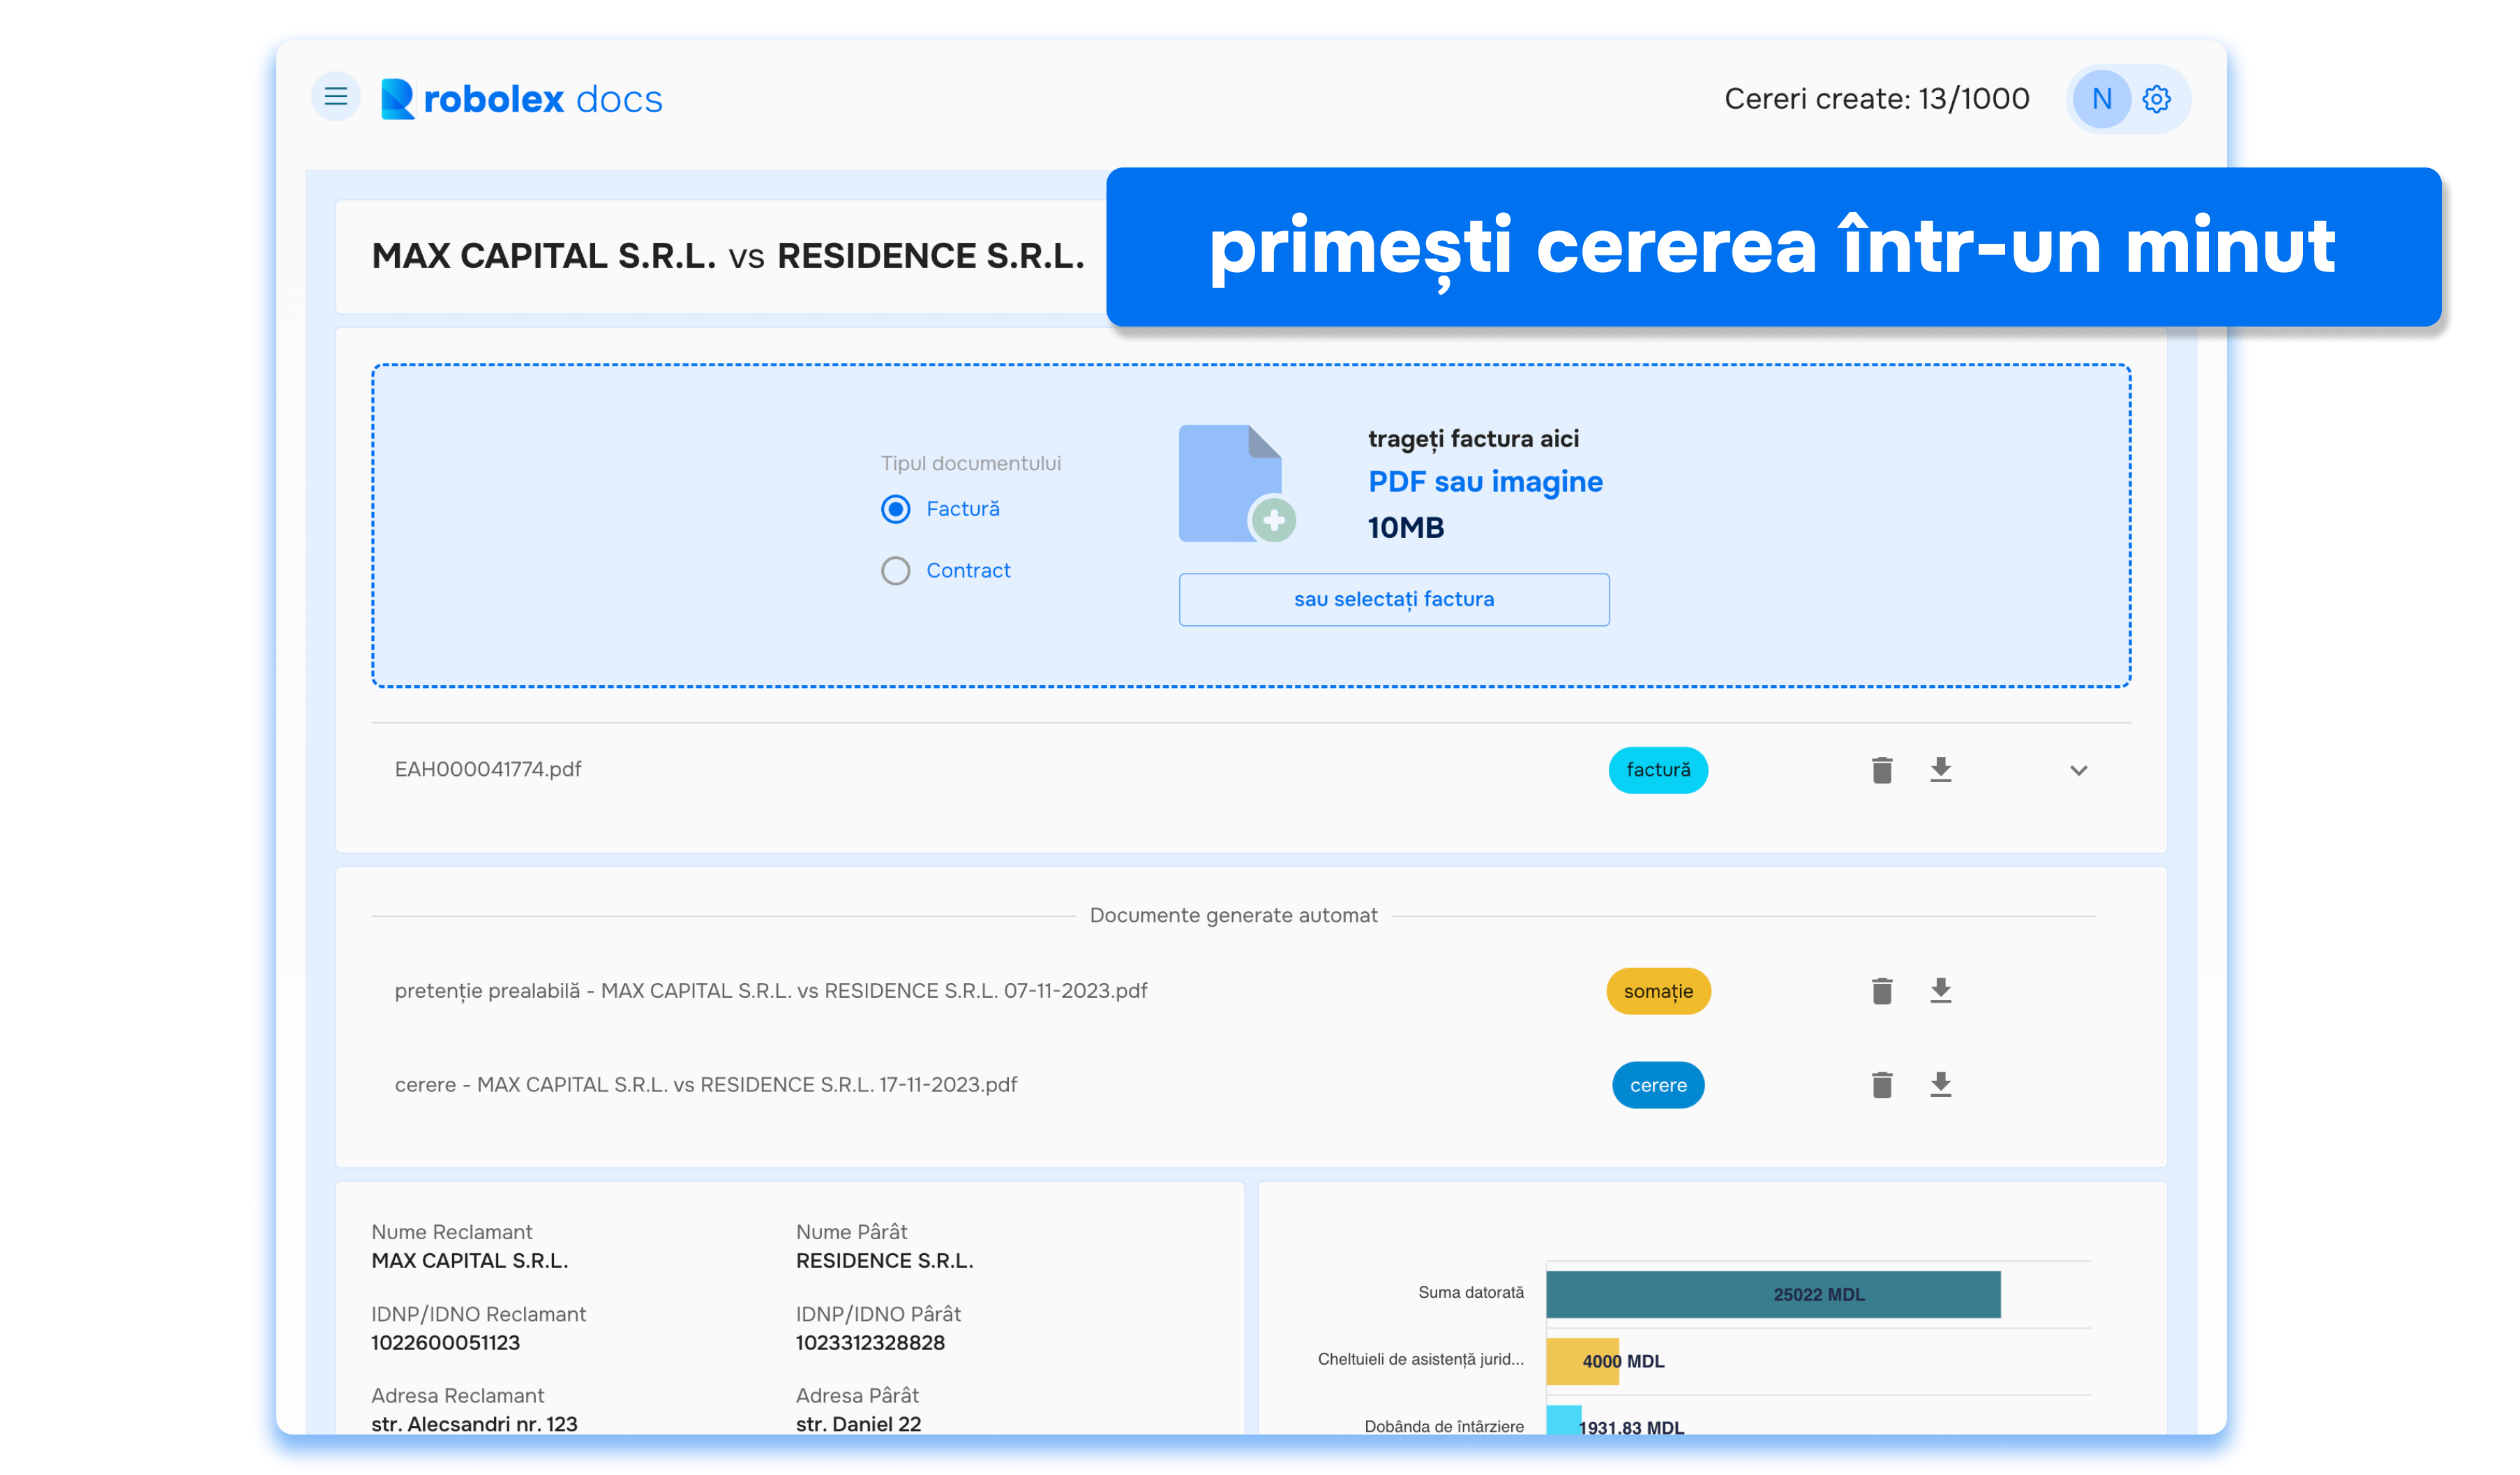
Task: Click the Suma datorată 25022 MDL bar
Action: click(x=1773, y=1295)
